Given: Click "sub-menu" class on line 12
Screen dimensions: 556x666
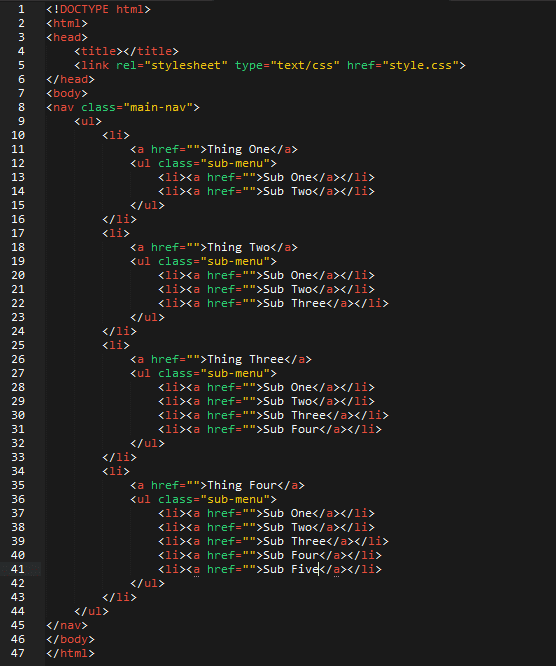Looking at the screenshot, I should (235, 164).
